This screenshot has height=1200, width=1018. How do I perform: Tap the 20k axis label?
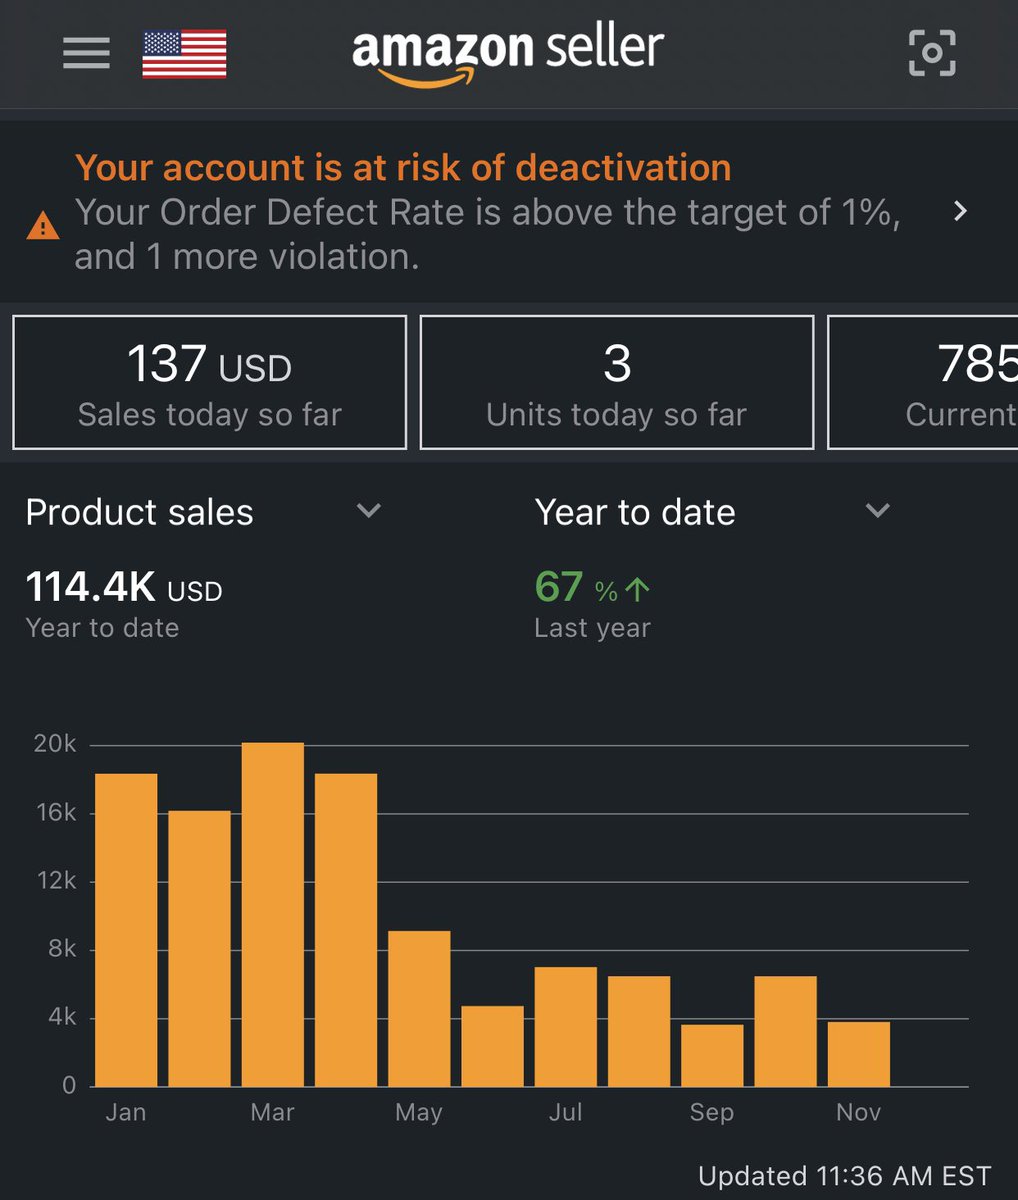[x=55, y=744]
